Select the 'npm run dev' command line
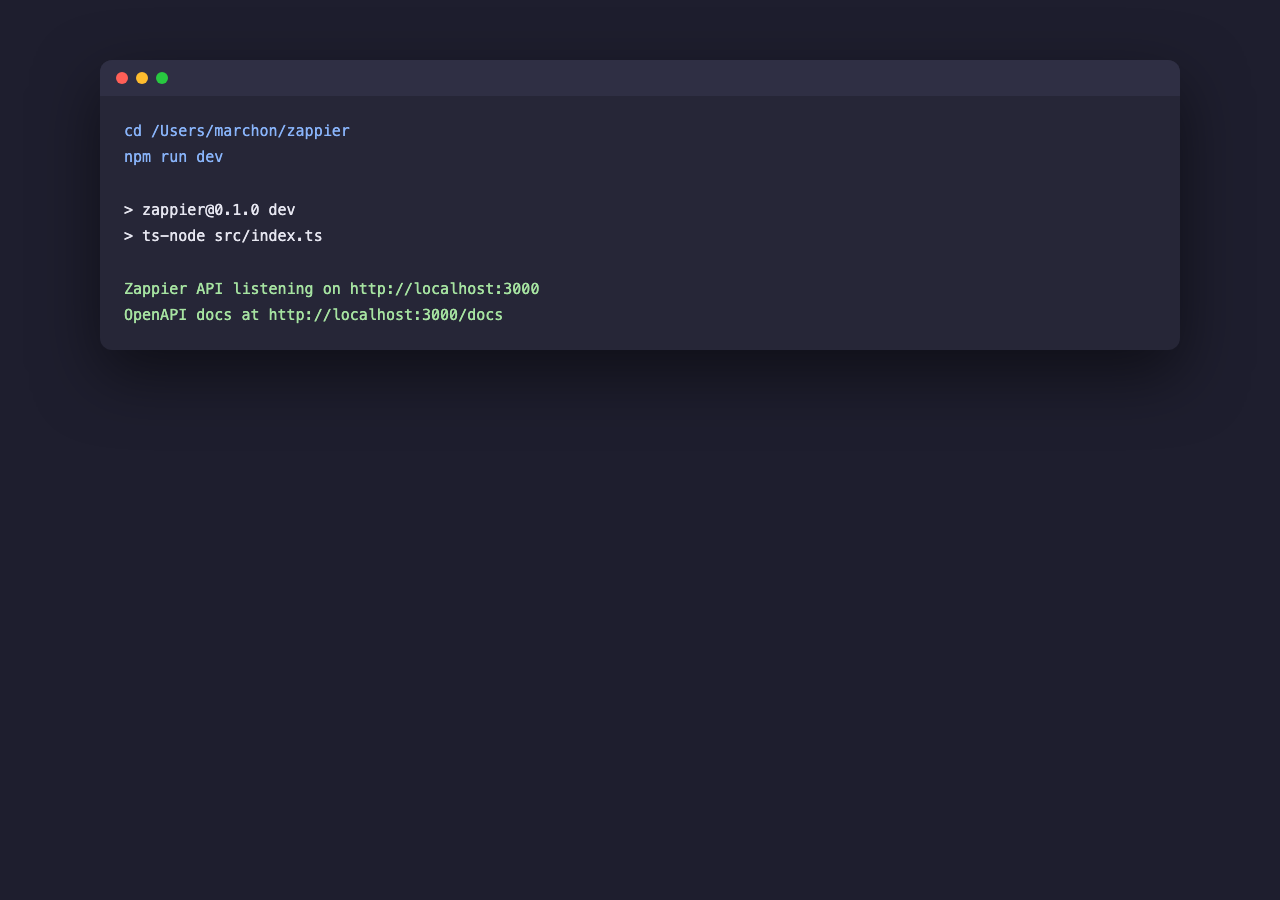This screenshot has width=1280, height=900. (174, 157)
